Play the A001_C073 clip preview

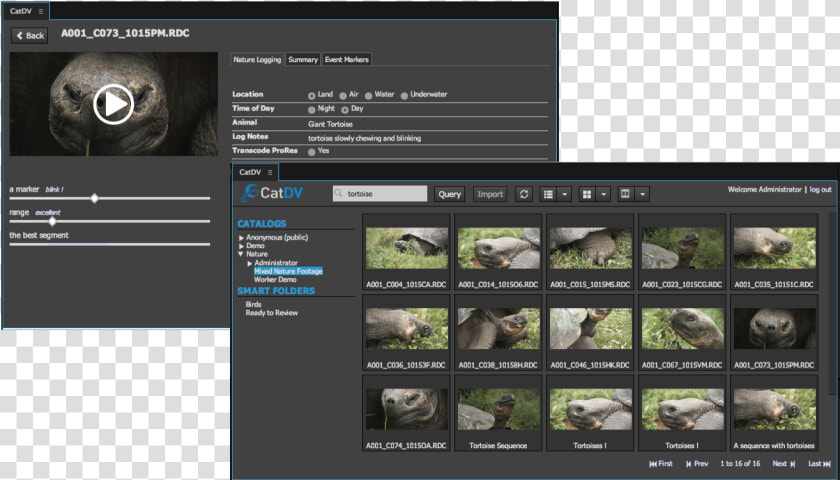(x=113, y=104)
